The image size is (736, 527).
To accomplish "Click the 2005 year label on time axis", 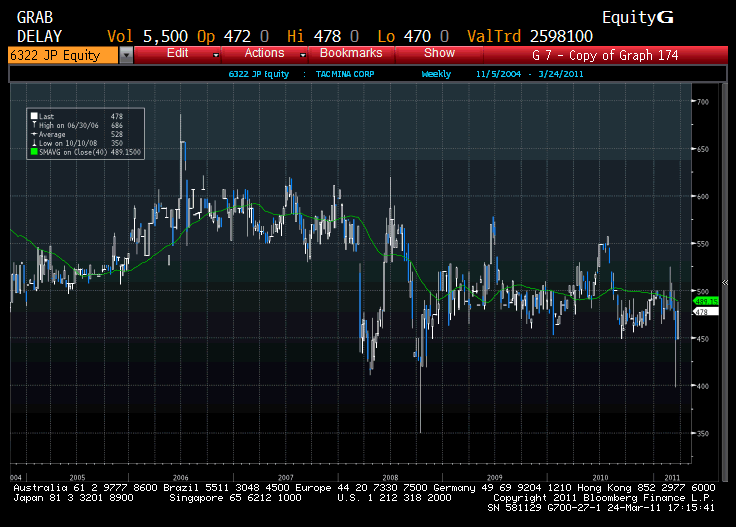I will (77, 478).
